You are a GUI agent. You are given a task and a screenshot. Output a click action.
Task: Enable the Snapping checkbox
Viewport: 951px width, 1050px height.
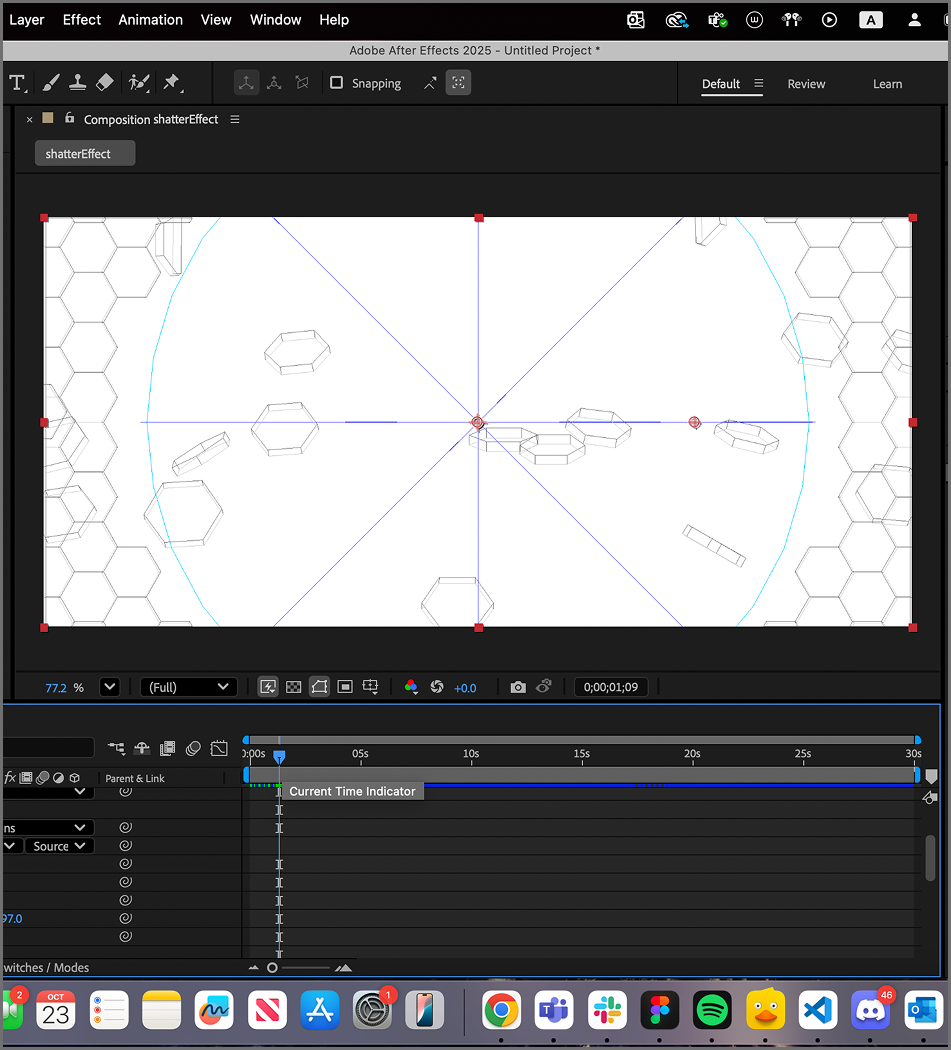[x=337, y=83]
